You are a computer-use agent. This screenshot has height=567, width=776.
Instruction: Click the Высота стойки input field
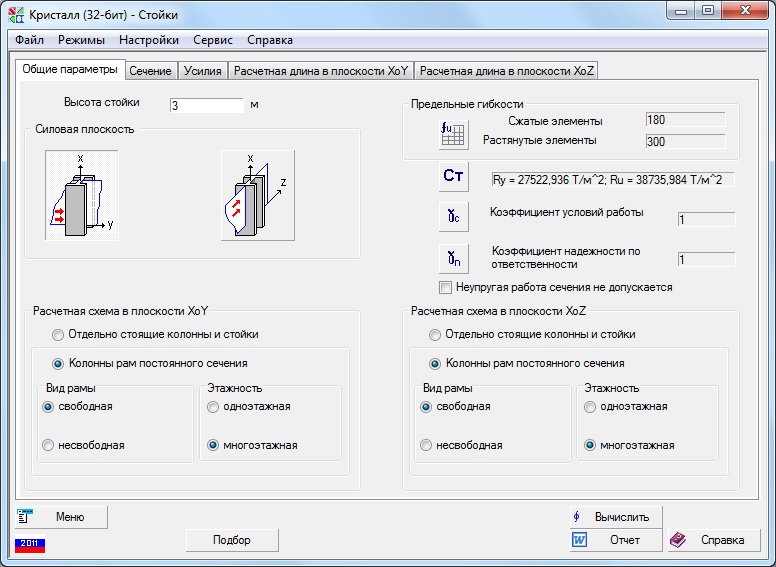(207, 104)
